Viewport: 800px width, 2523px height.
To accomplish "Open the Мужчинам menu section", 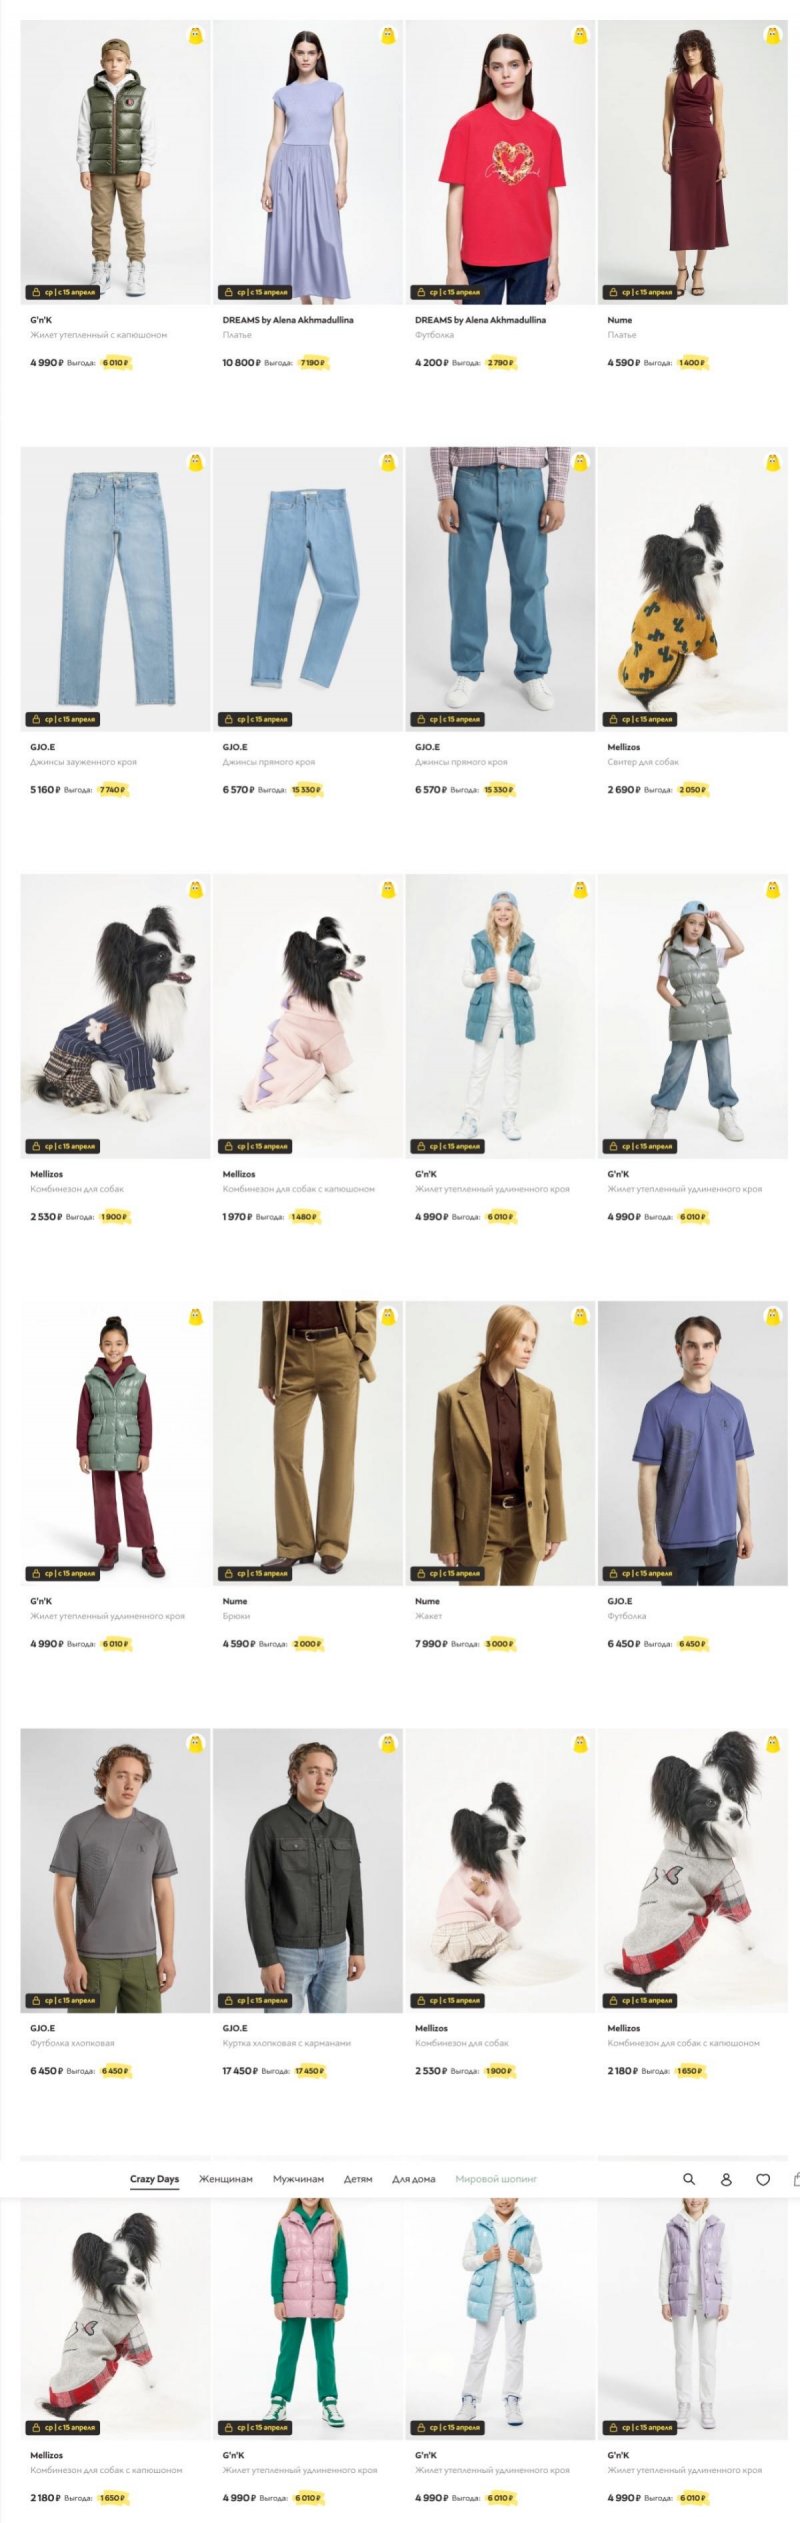I will click(298, 2179).
